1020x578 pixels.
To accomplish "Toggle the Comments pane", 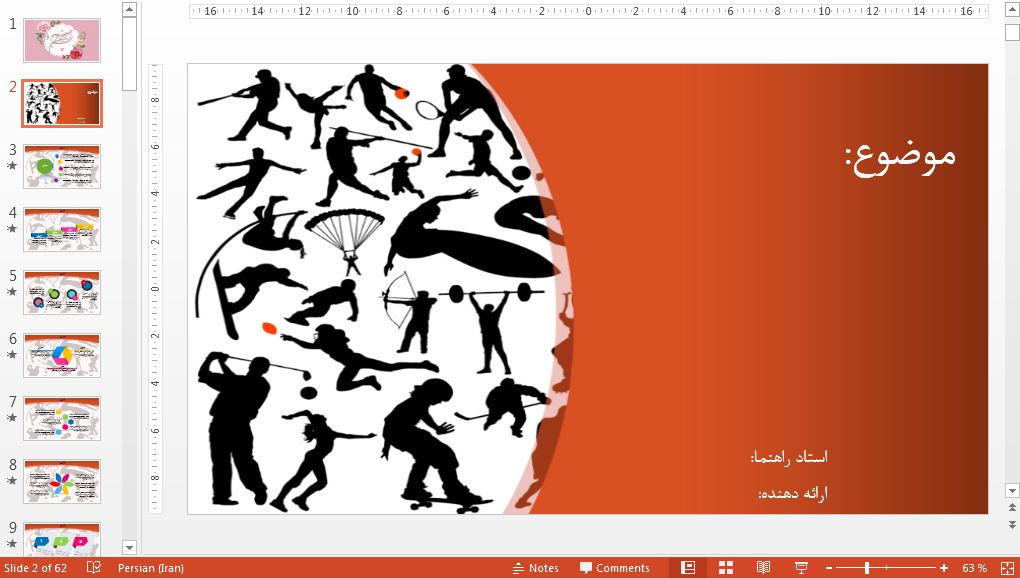I will point(614,568).
